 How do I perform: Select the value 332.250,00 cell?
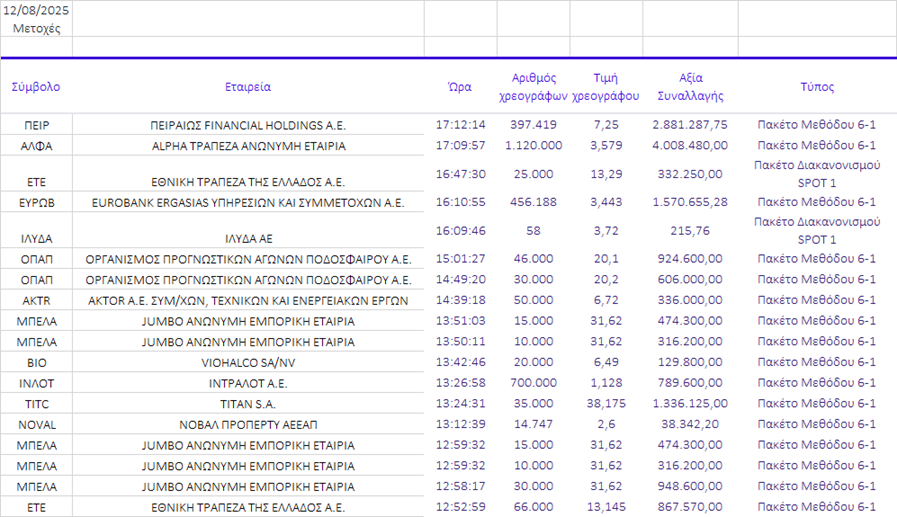tap(690, 174)
